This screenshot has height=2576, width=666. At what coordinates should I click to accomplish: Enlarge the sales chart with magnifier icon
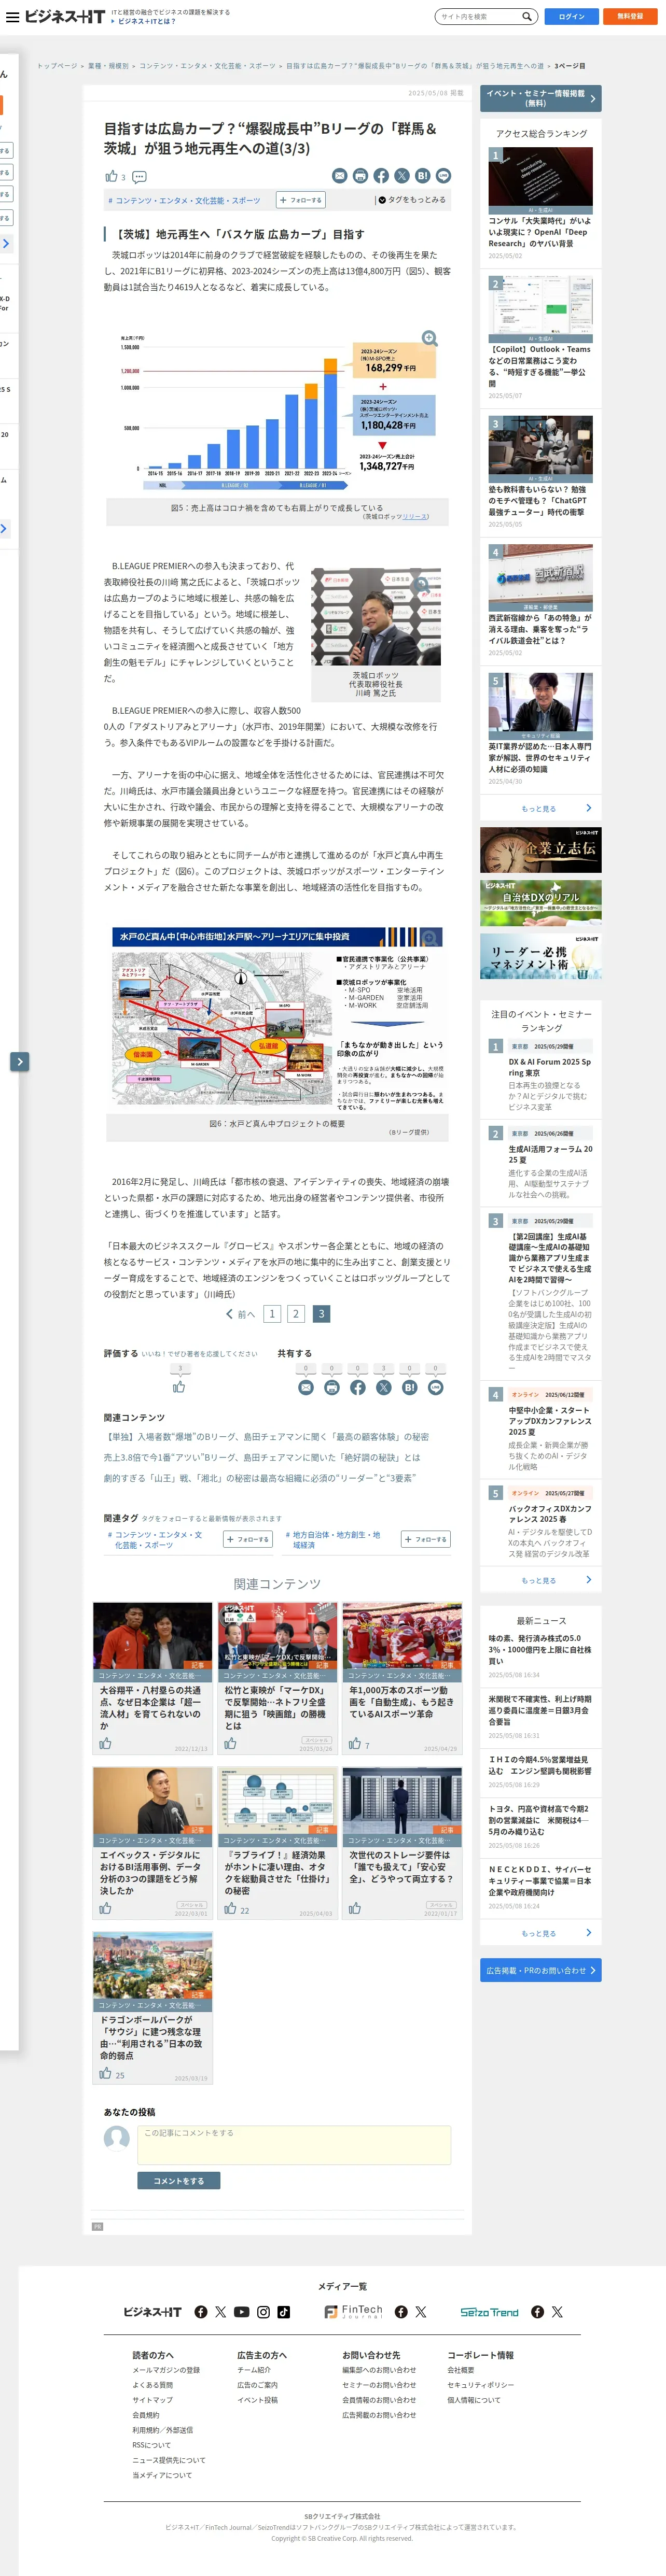(429, 338)
